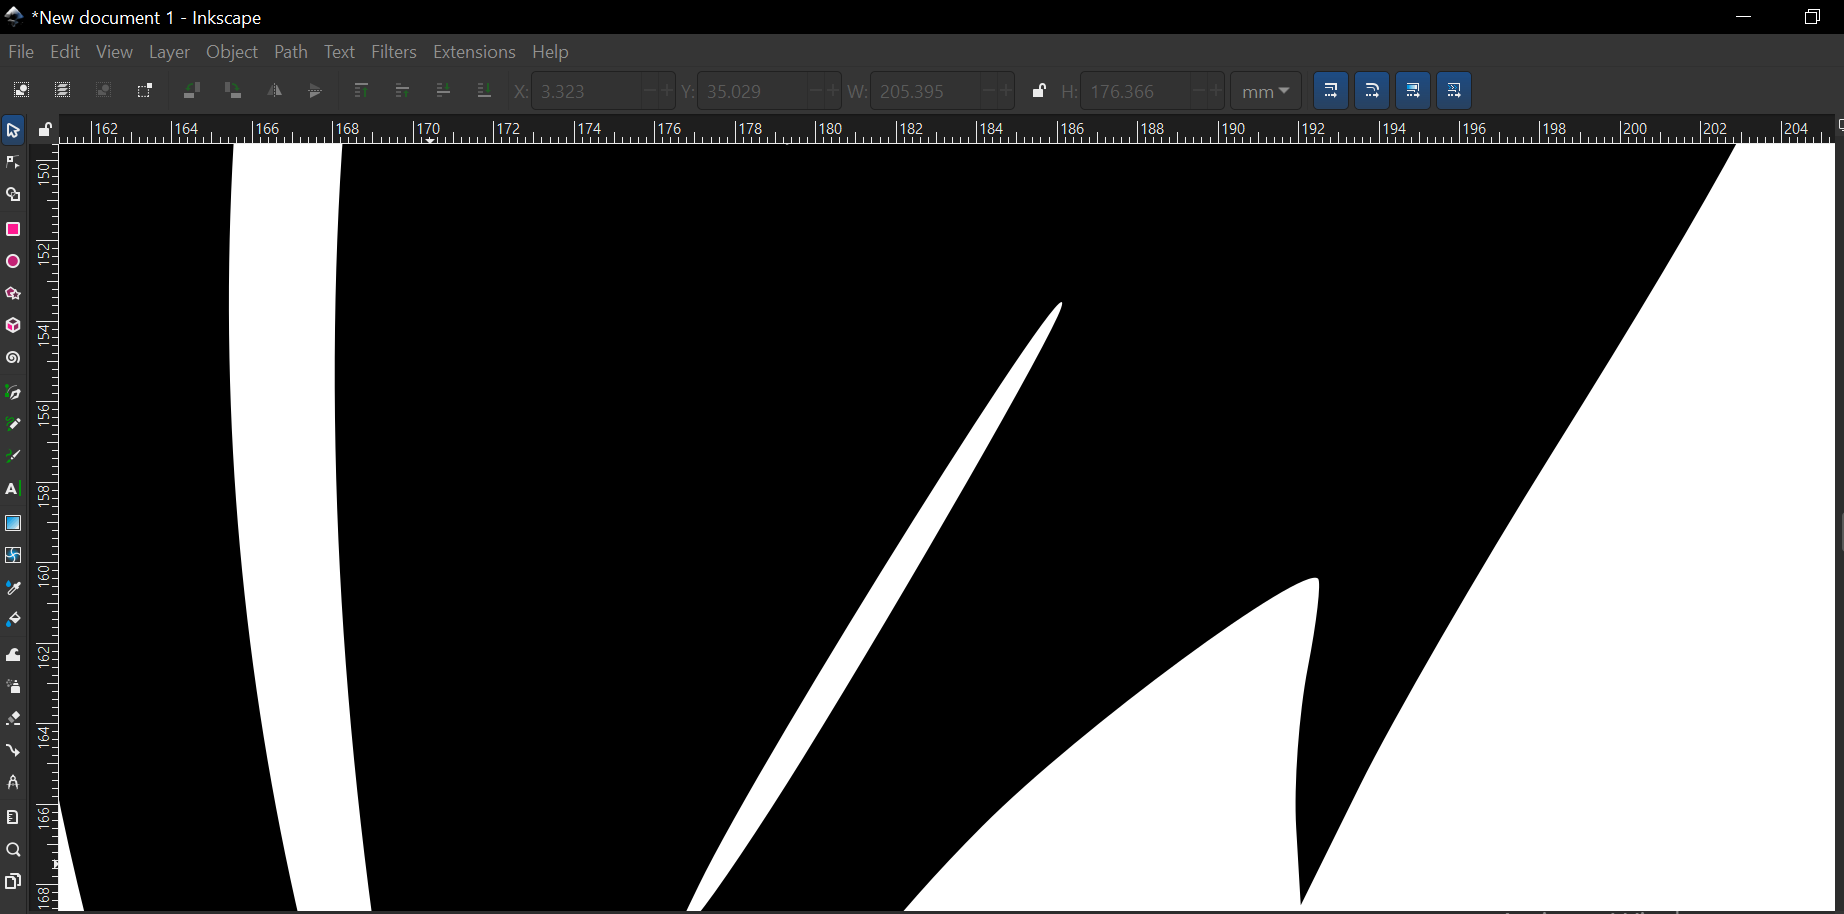Screen dimensions: 1844x914
Task: Toggle move patterns with object
Action: click(x=1454, y=91)
